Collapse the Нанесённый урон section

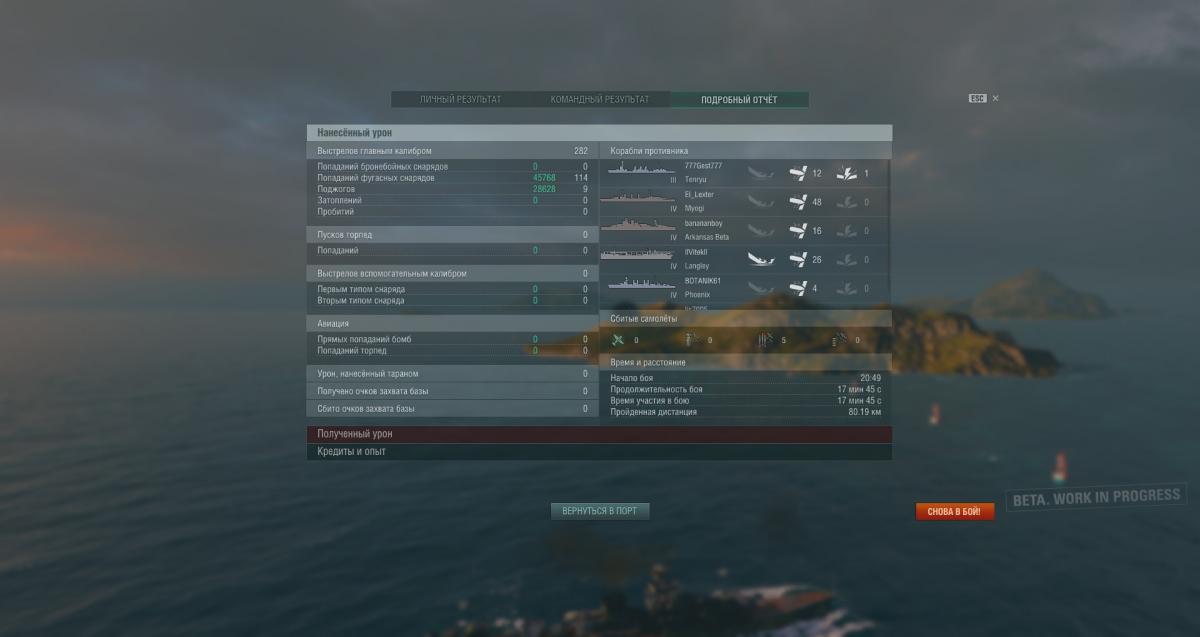coord(599,132)
